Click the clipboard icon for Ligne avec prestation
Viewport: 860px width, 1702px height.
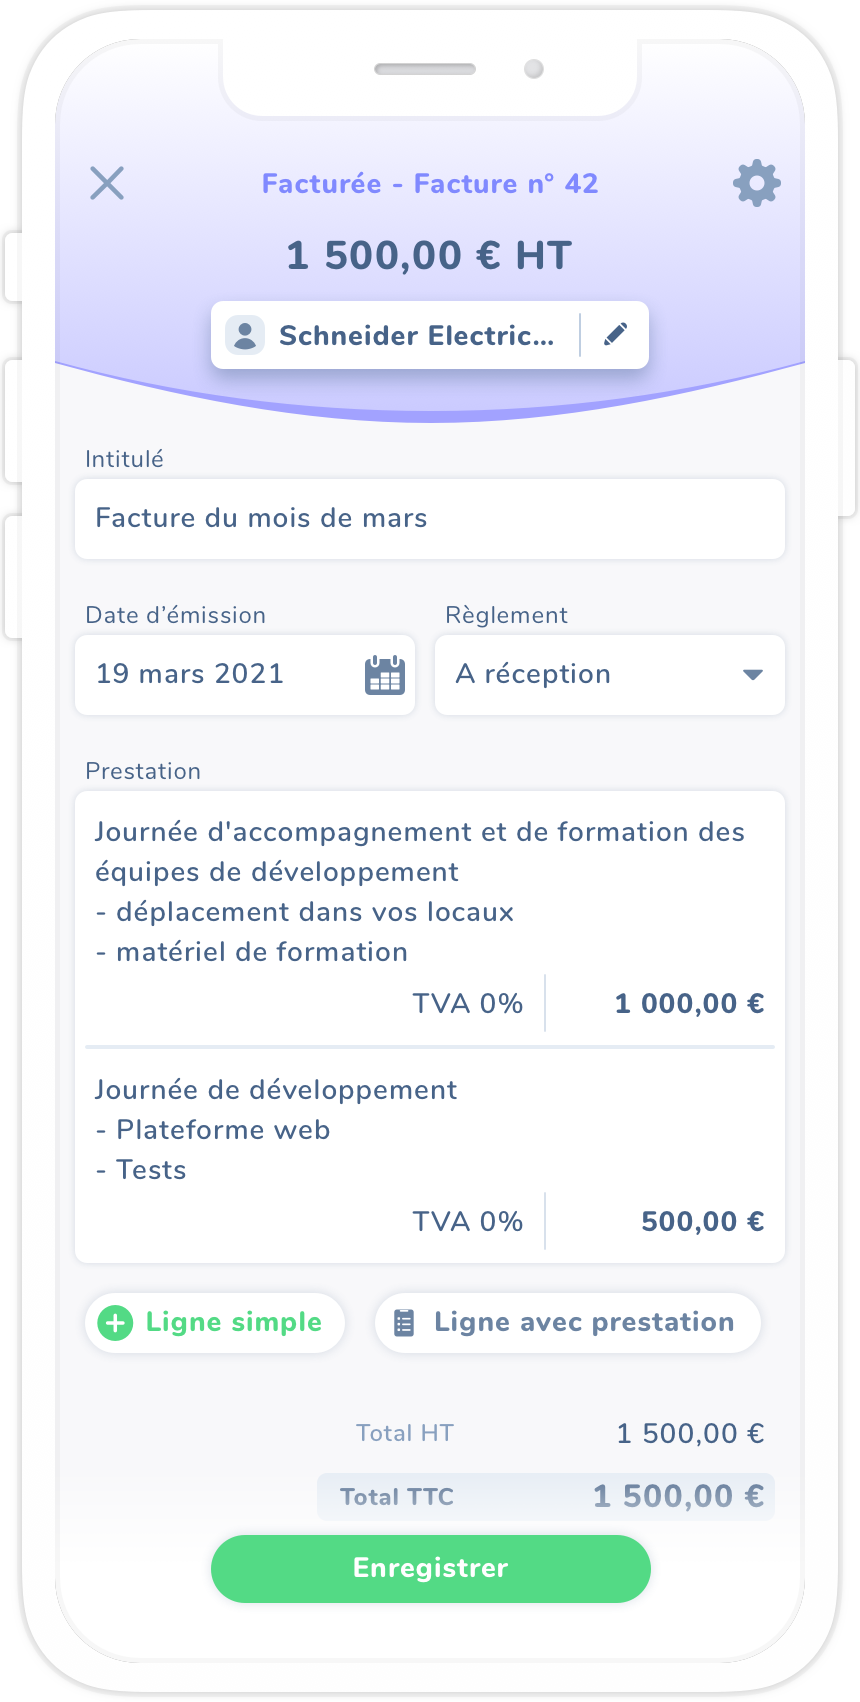pos(404,1323)
